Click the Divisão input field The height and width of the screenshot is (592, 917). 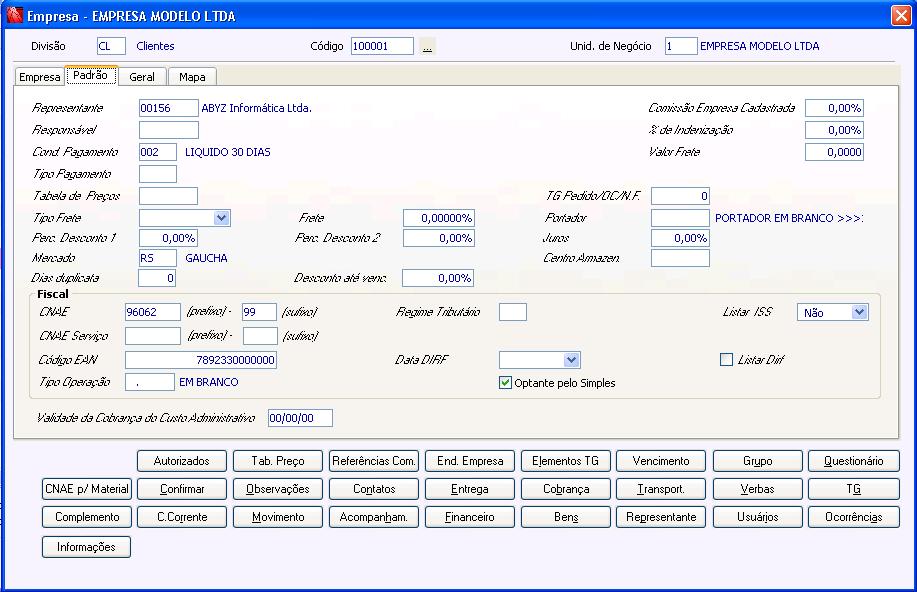[x=111, y=46]
